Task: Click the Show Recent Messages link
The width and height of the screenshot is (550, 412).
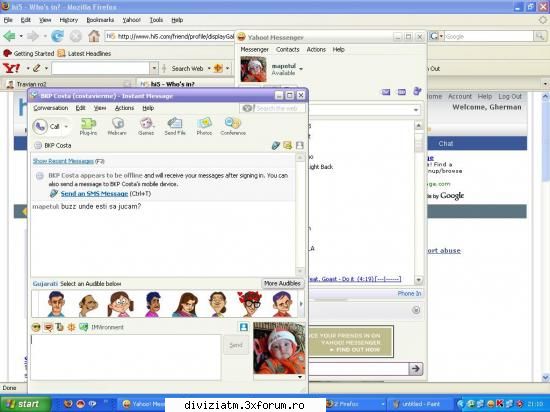Action: coord(63,161)
